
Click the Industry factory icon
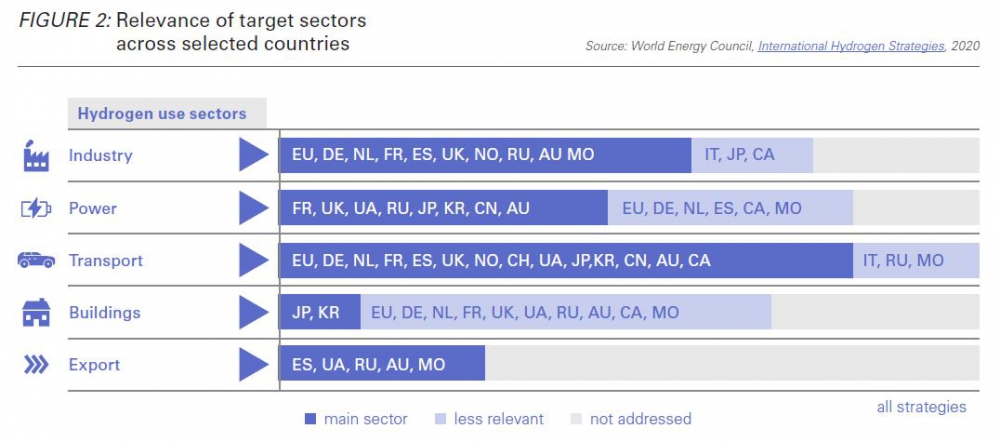[x=36, y=156]
